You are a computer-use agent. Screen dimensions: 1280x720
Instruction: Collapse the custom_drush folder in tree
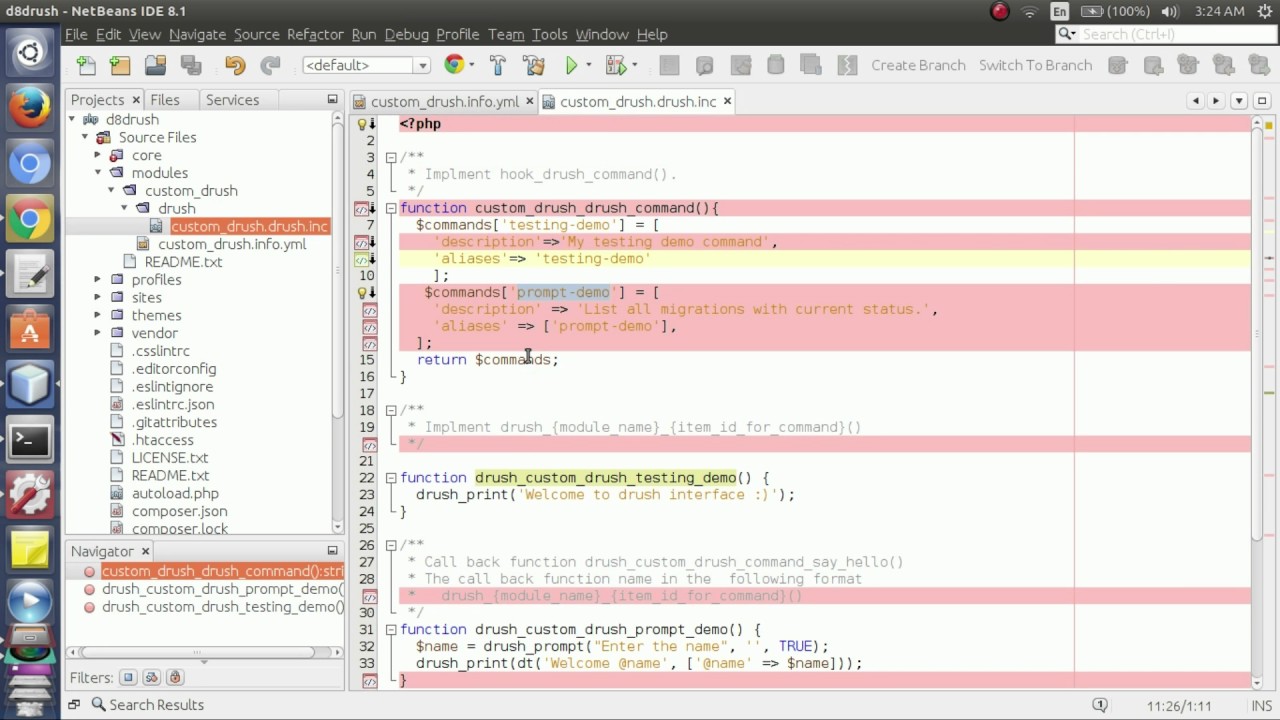pos(111,190)
